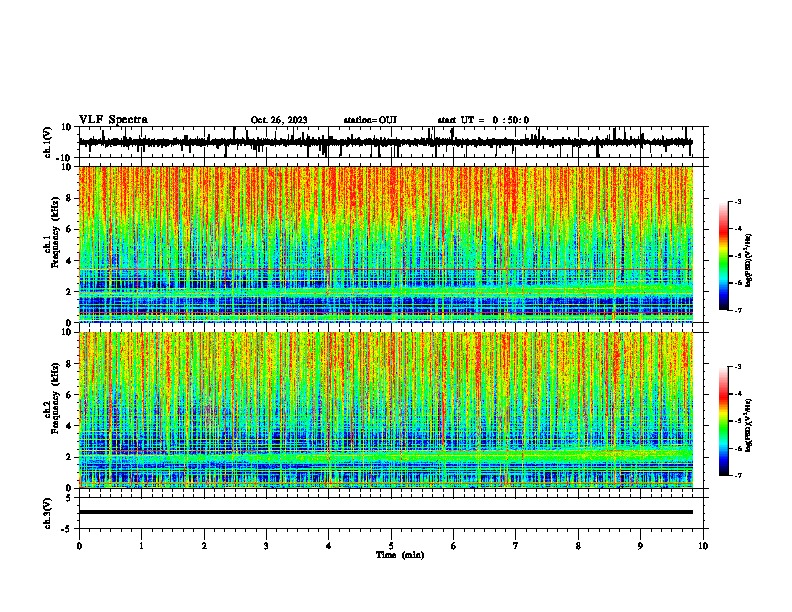792x612 pixels.
Task: Click the "-7" label on ch.2 colorbar
Action: coord(738,476)
